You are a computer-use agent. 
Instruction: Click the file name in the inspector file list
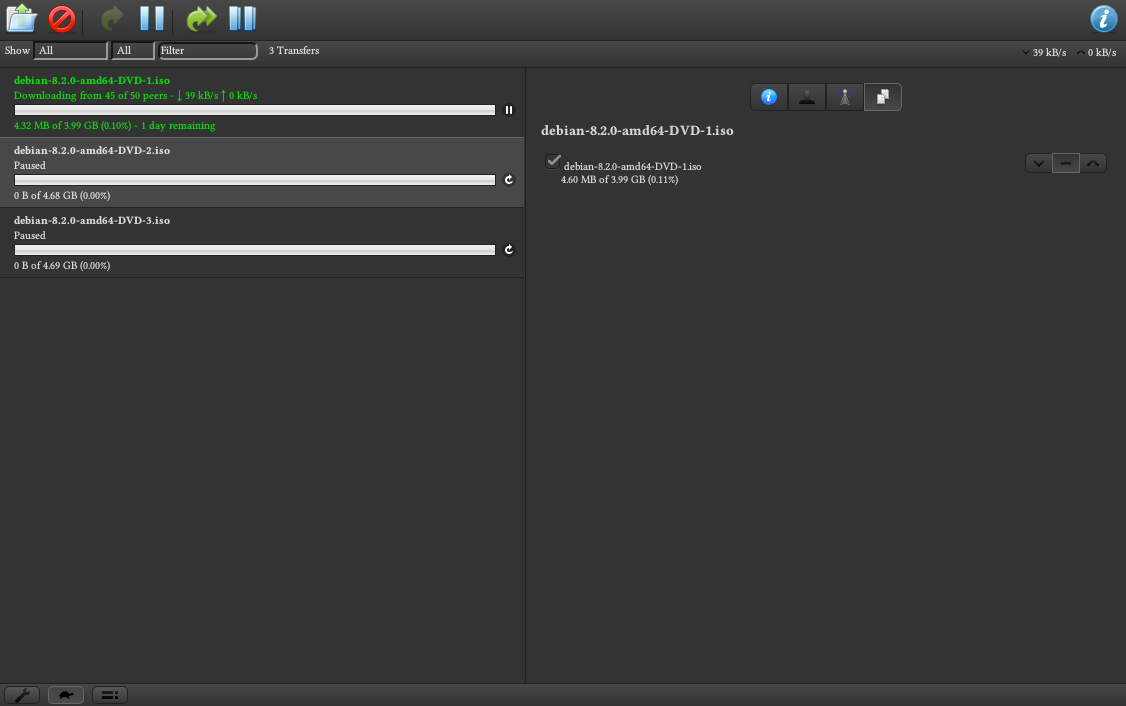633,166
